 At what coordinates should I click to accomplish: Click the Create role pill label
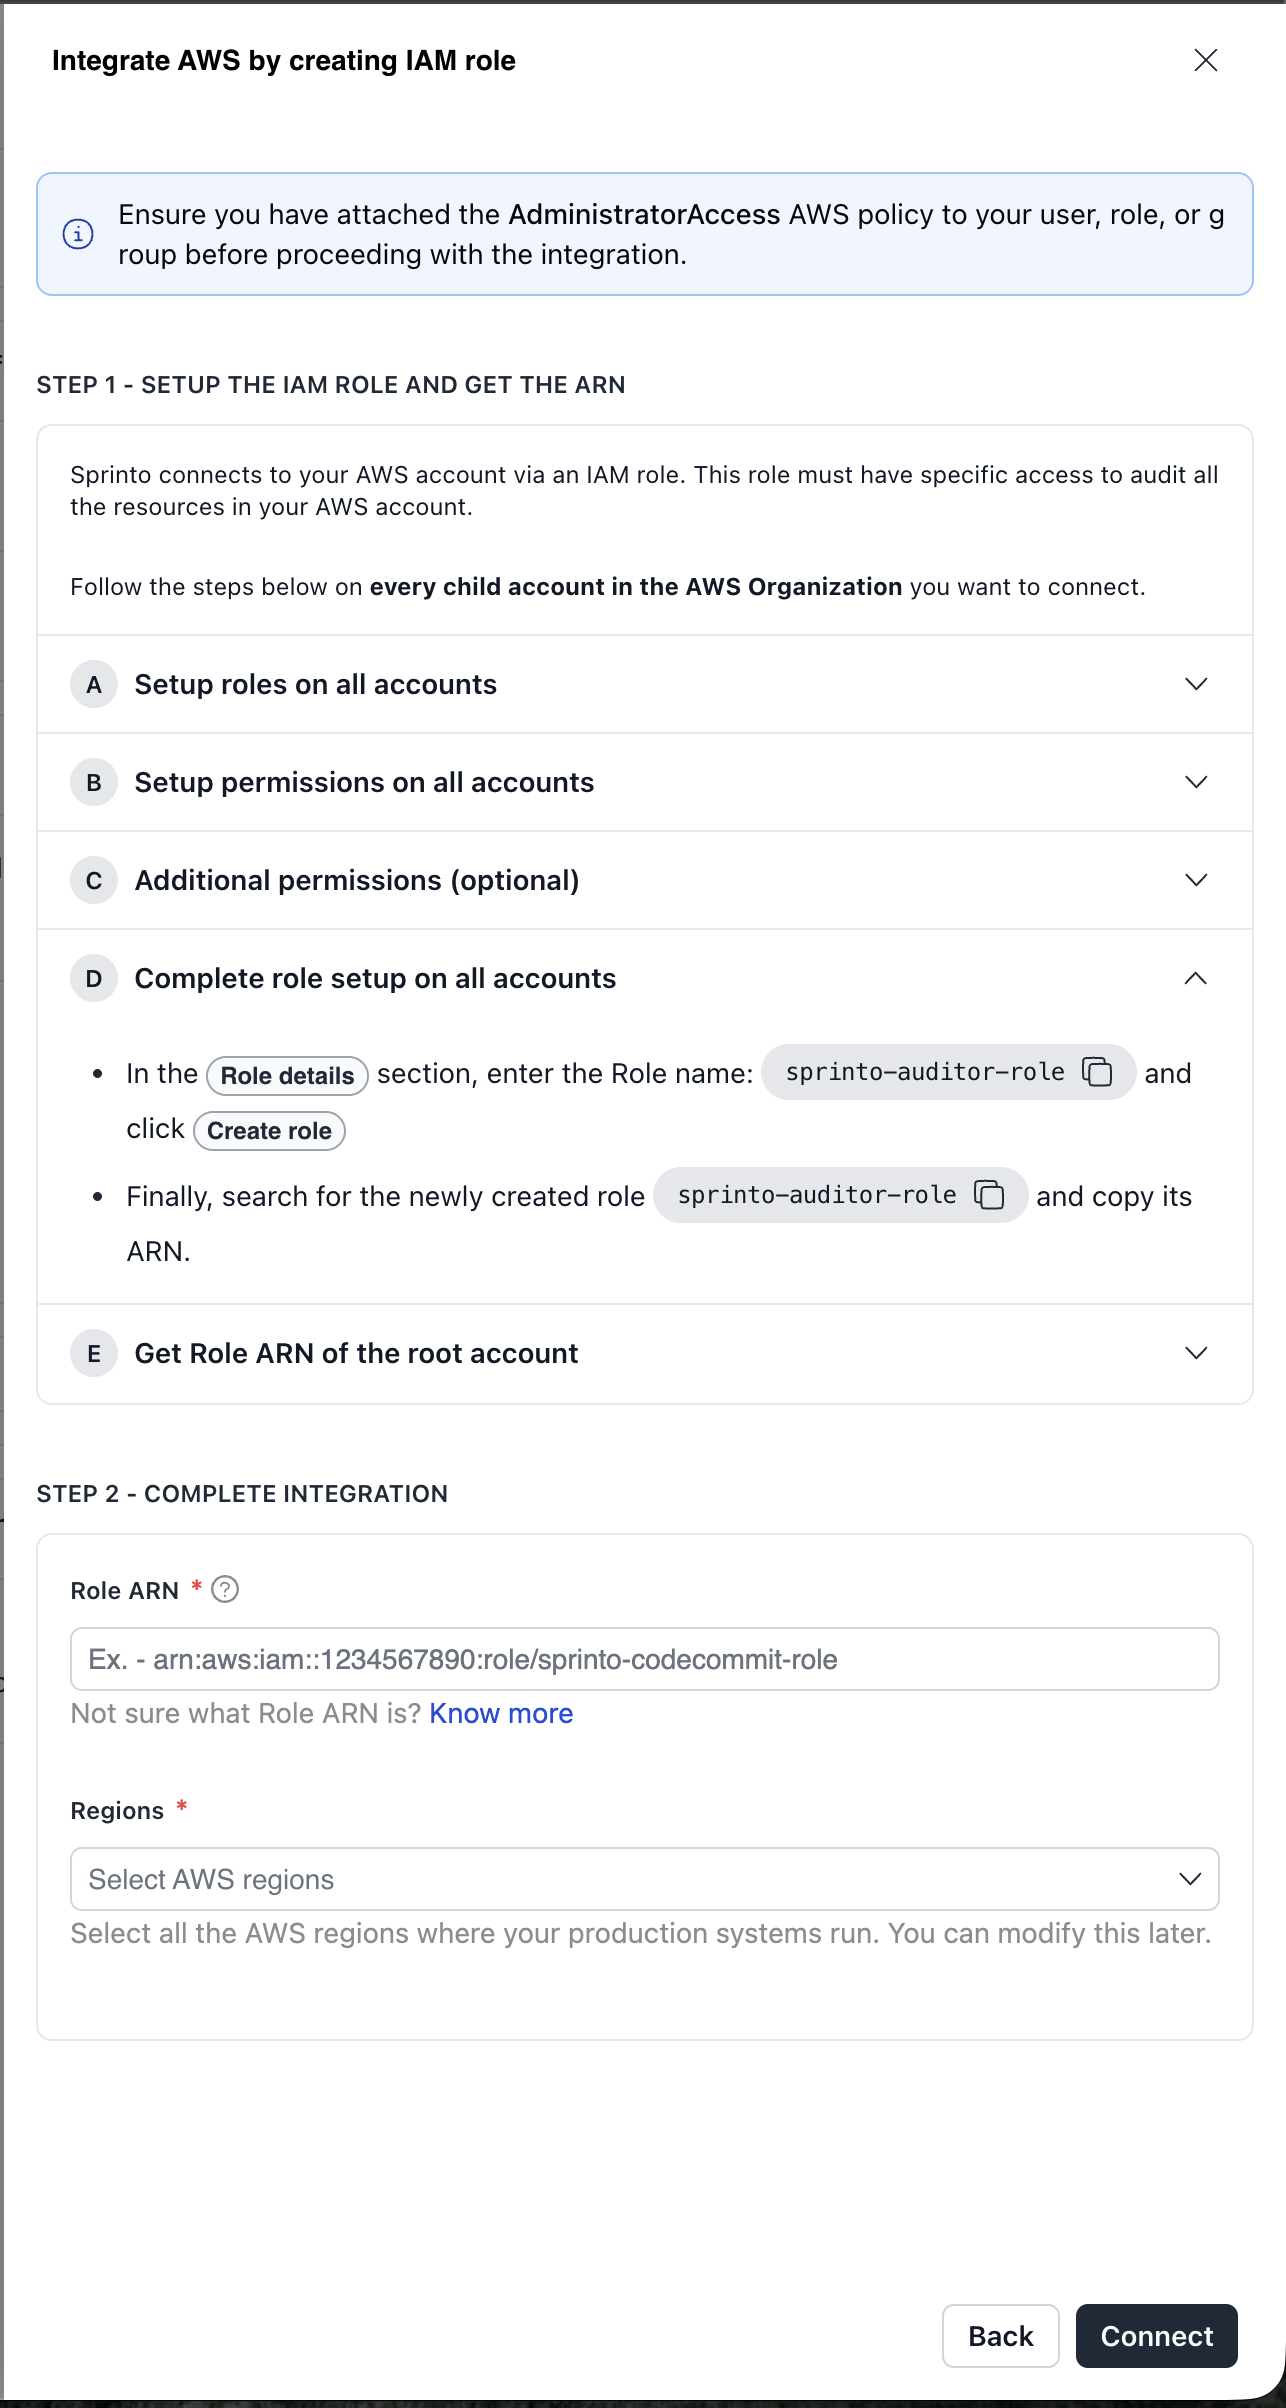(269, 1131)
